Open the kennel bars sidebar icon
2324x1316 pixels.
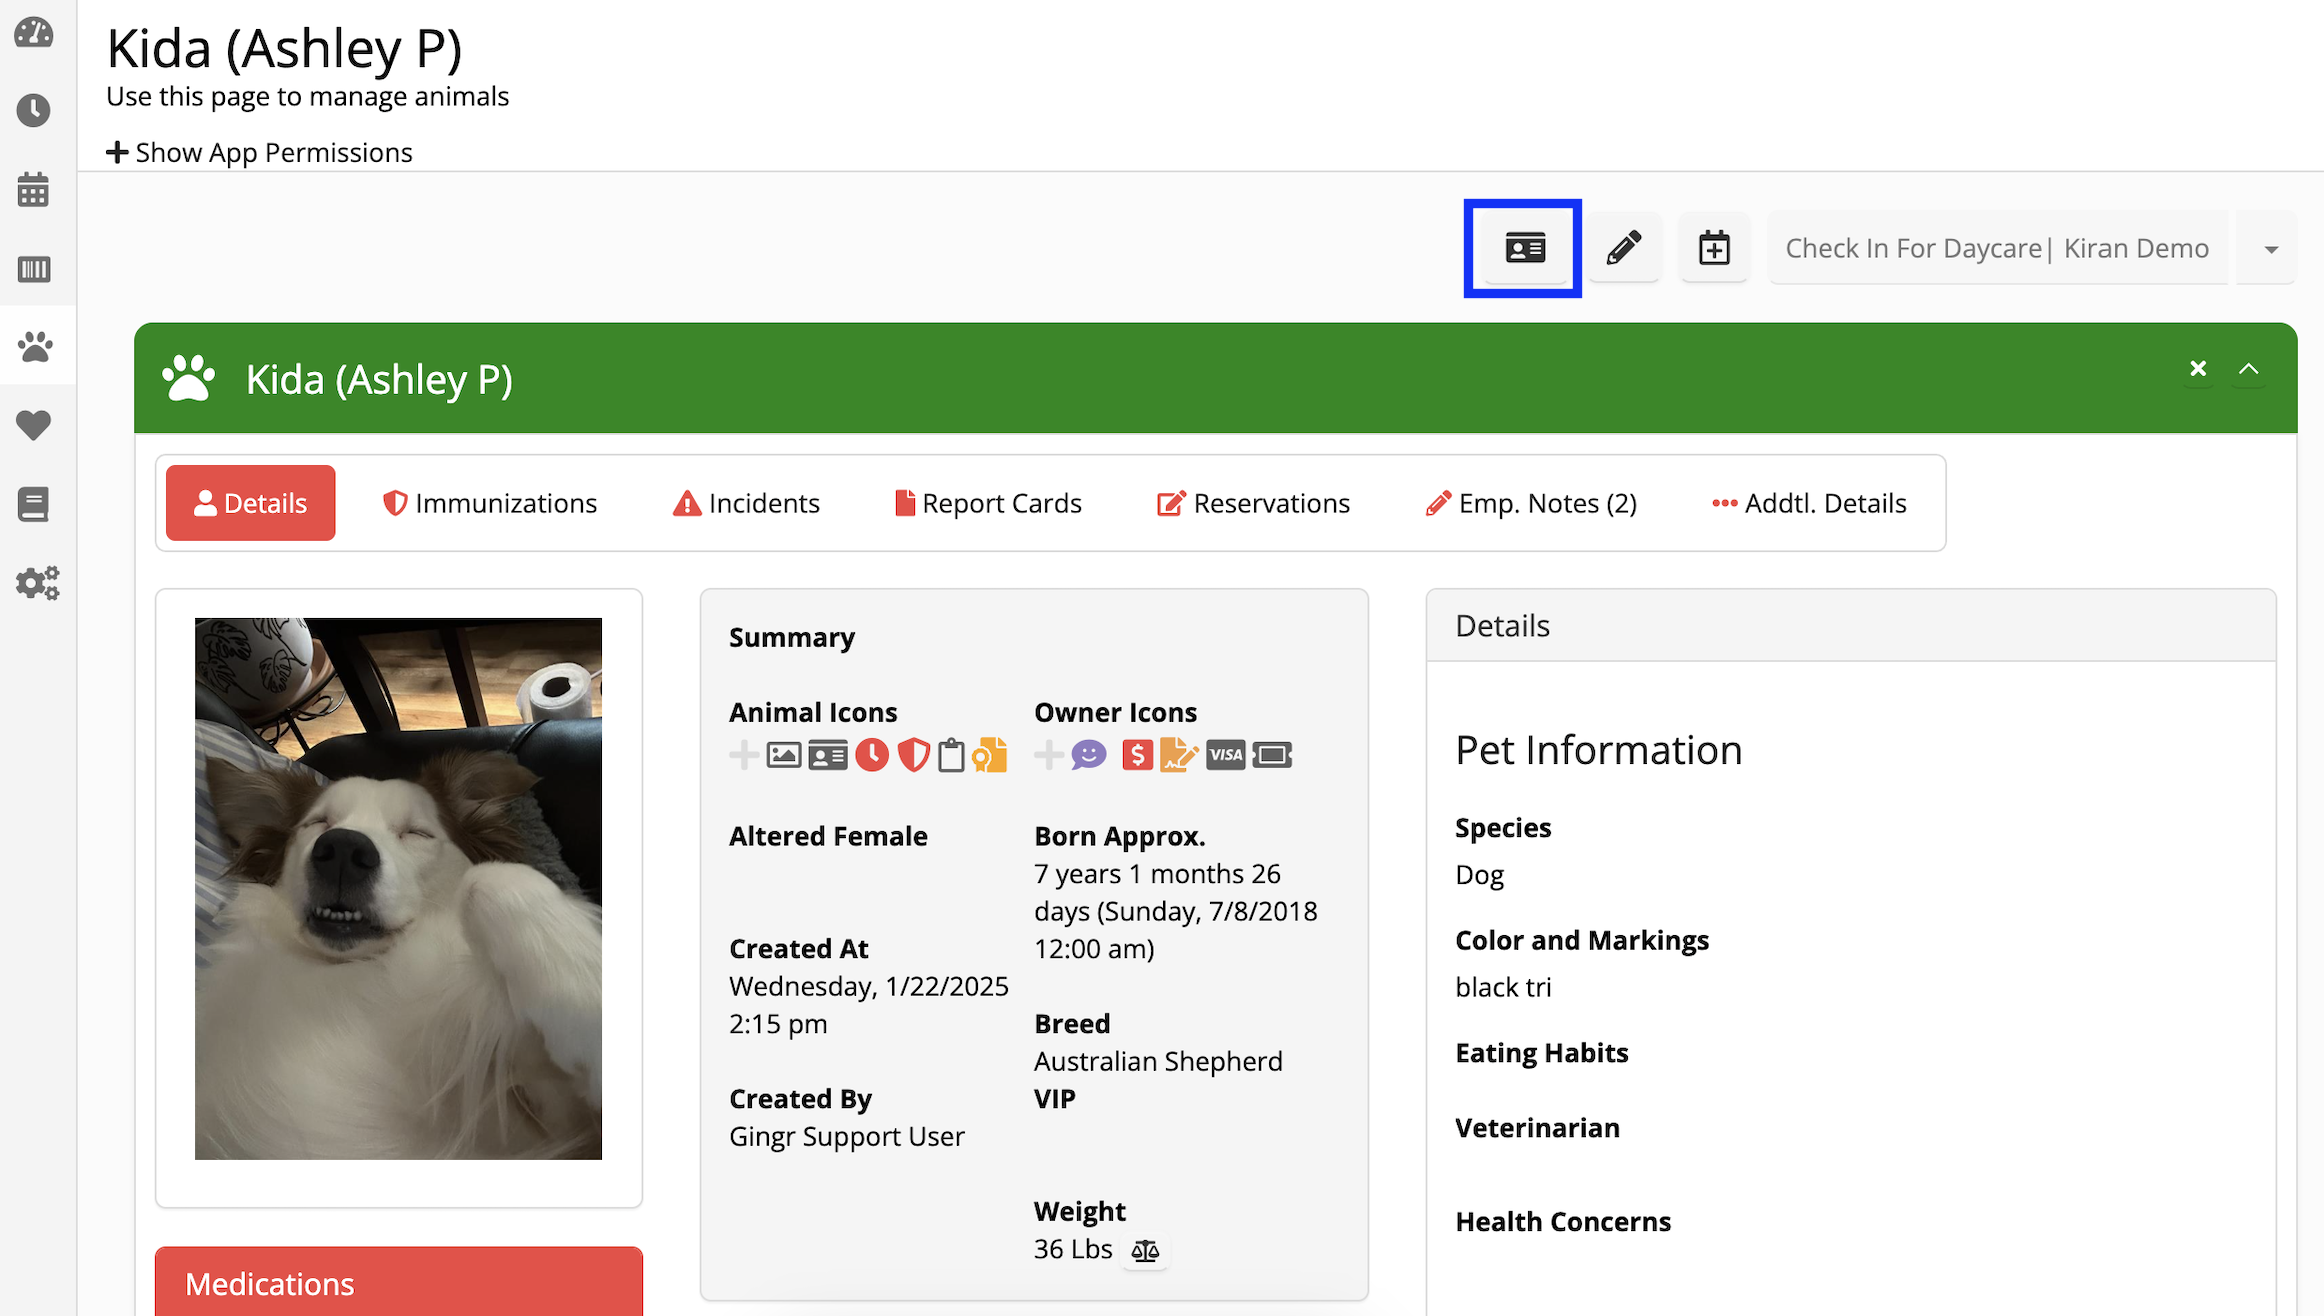point(34,268)
